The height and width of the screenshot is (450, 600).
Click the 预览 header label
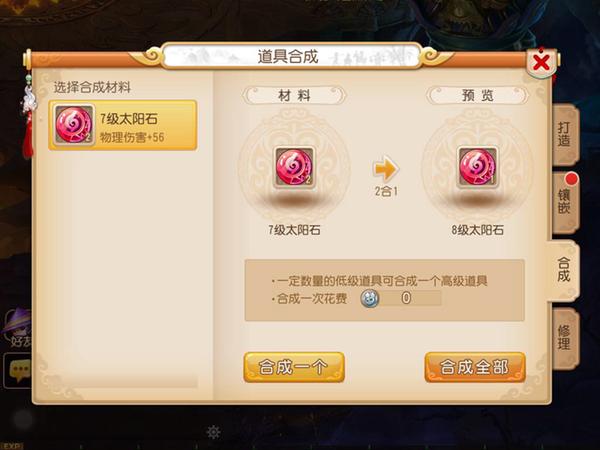tap(477, 96)
